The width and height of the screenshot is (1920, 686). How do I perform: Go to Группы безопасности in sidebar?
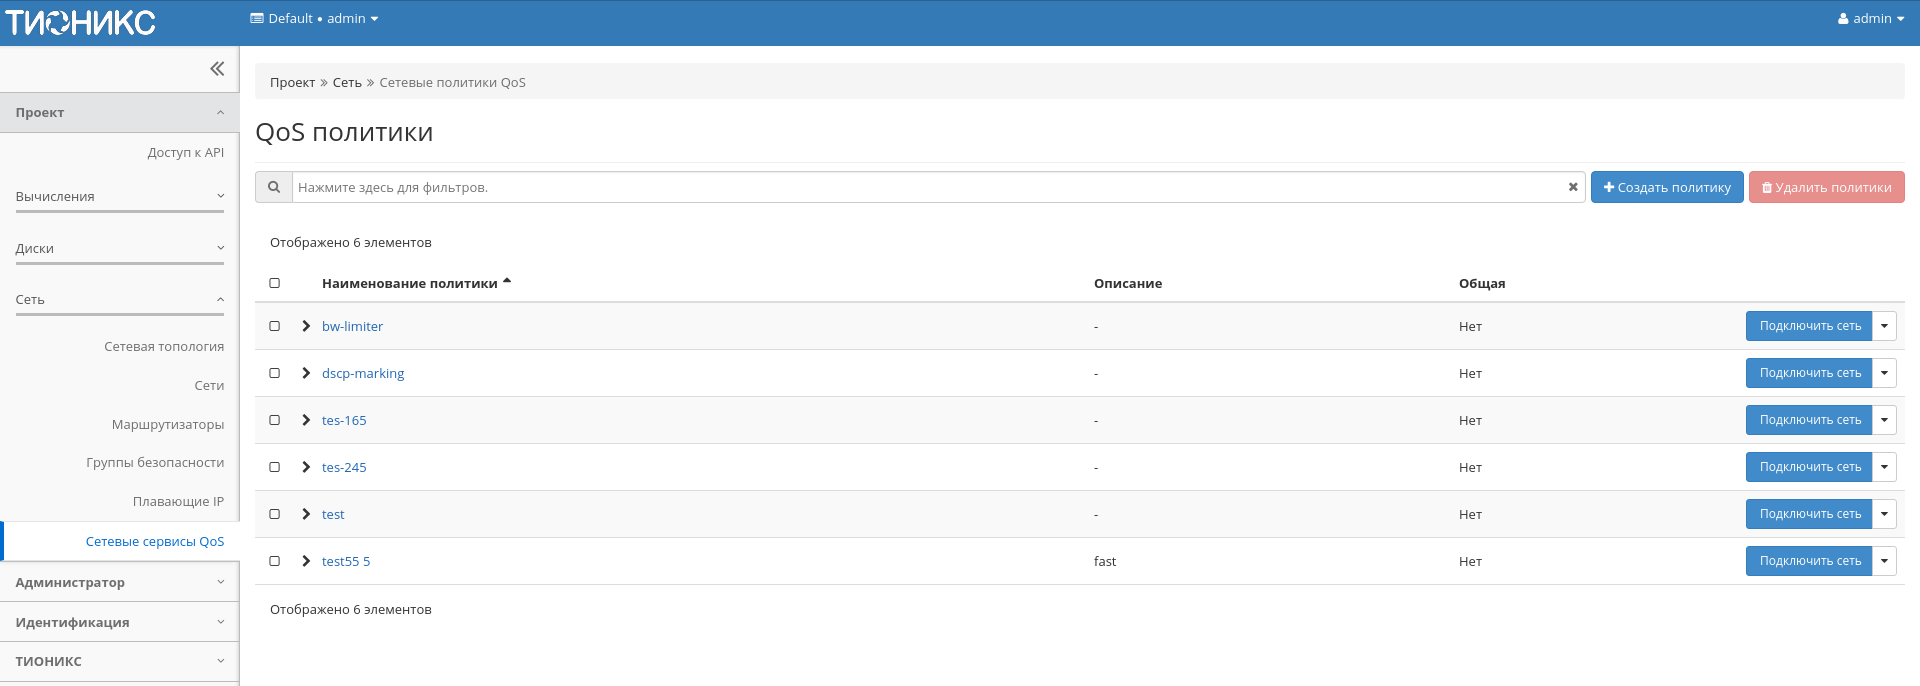pyautogui.click(x=155, y=463)
